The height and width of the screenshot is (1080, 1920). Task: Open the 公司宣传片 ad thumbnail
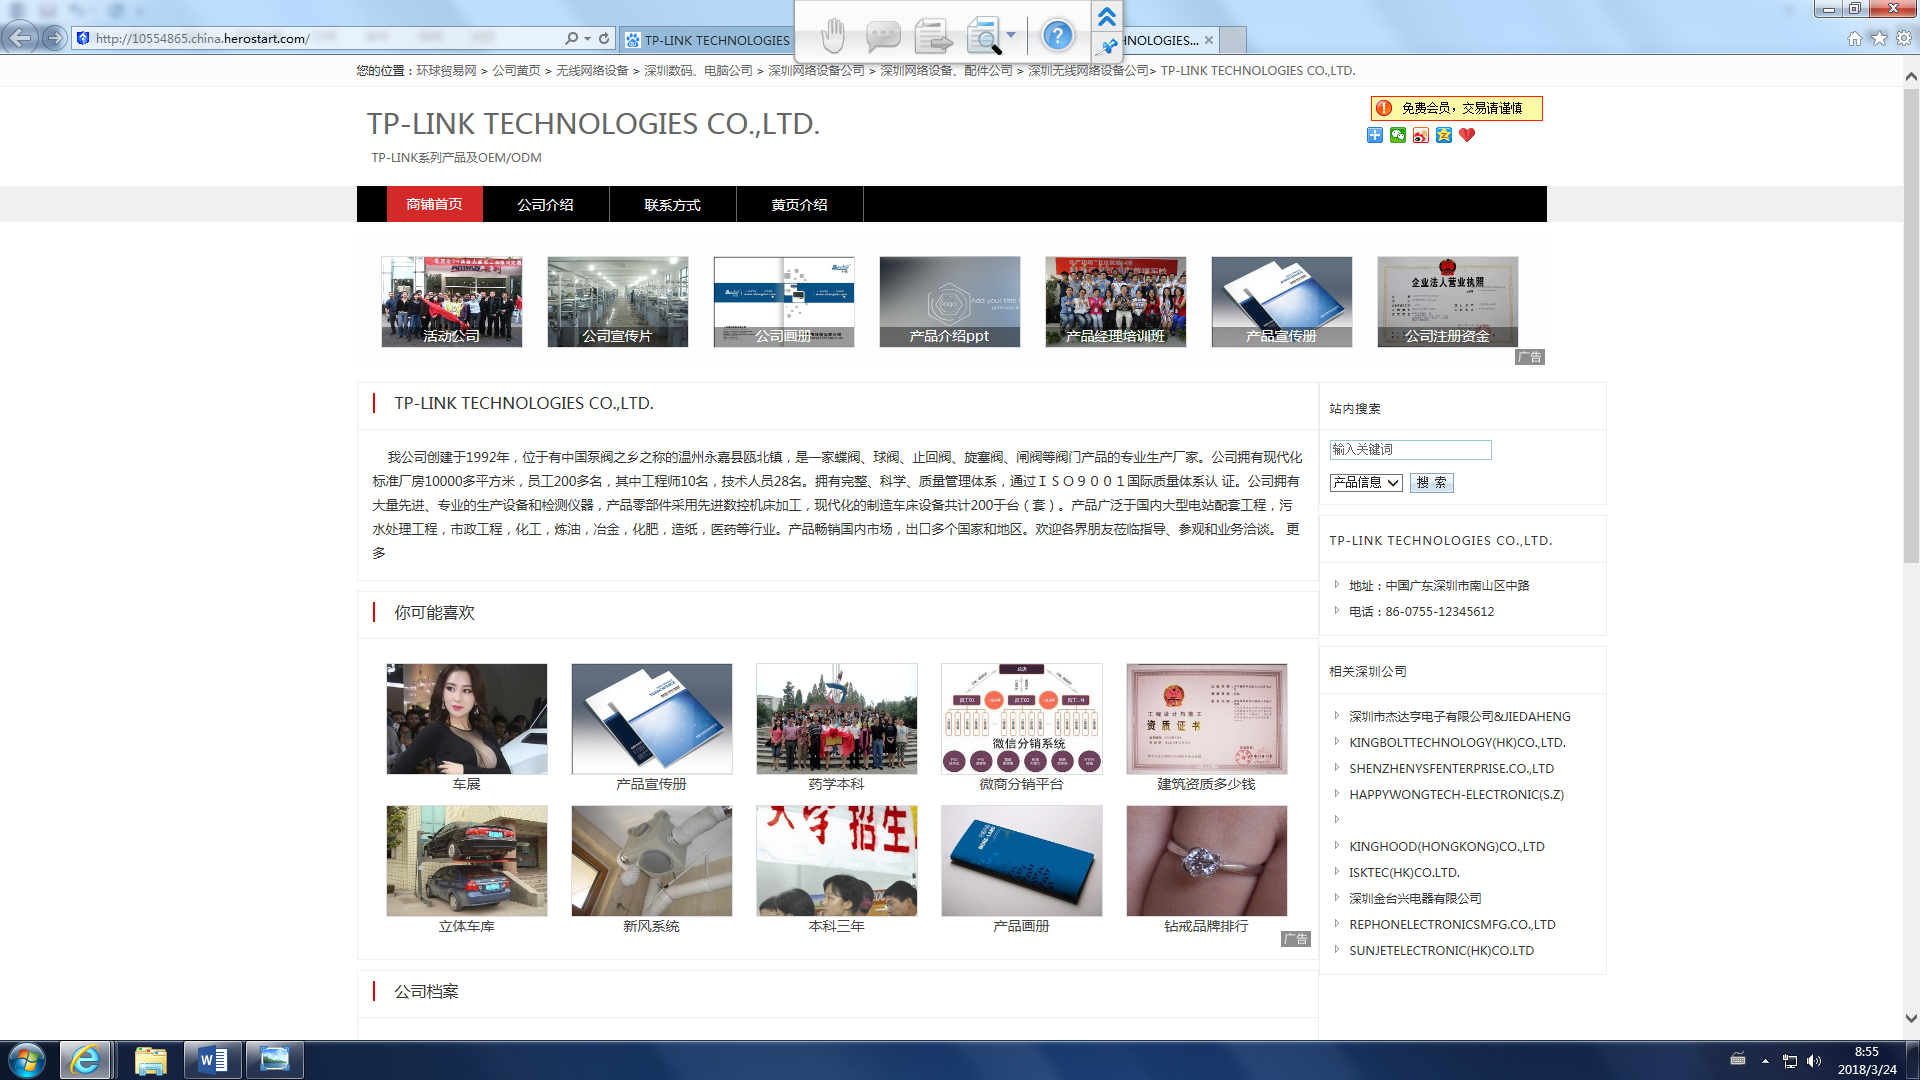click(617, 302)
